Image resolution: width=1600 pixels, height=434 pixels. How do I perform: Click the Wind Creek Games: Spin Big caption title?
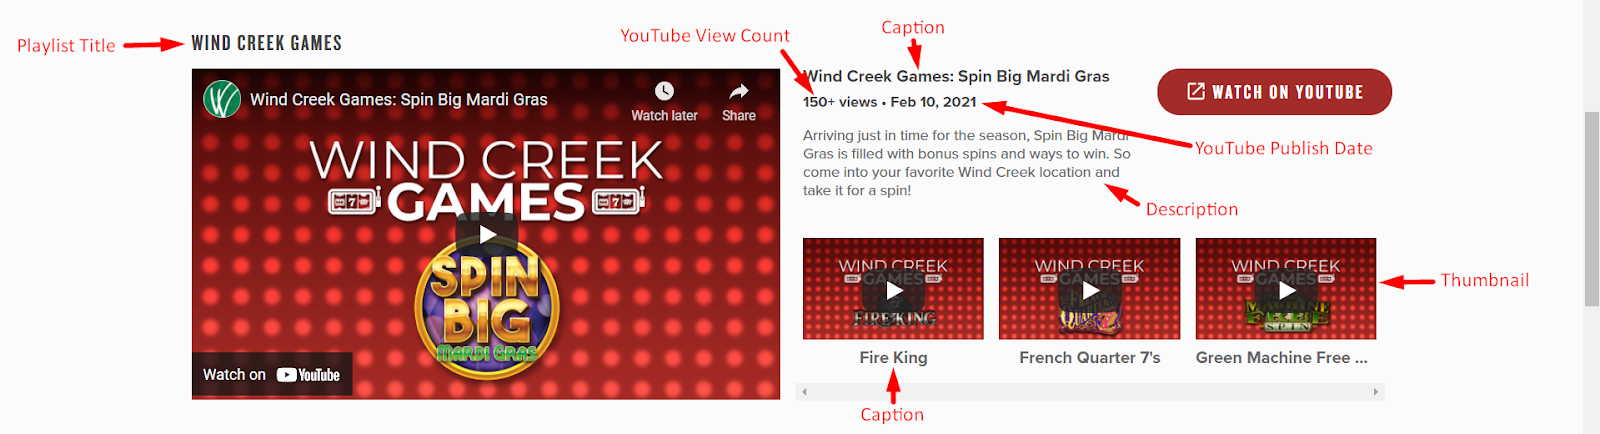pyautogui.click(x=958, y=76)
